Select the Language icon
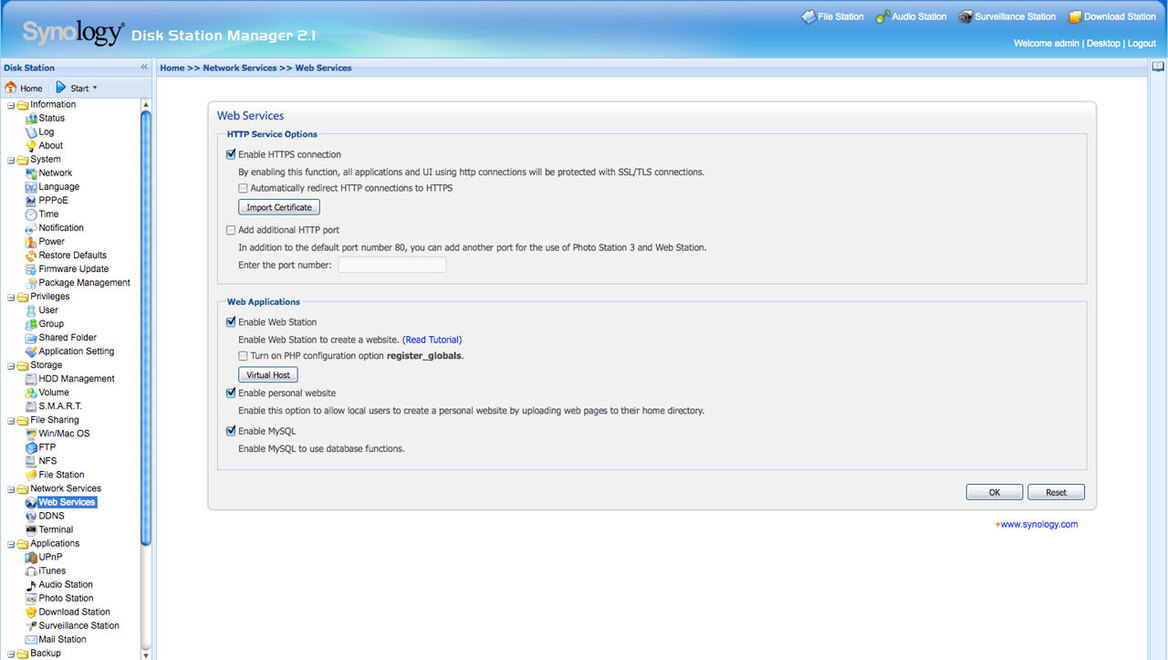The height and width of the screenshot is (660, 1168). click(x=31, y=187)
